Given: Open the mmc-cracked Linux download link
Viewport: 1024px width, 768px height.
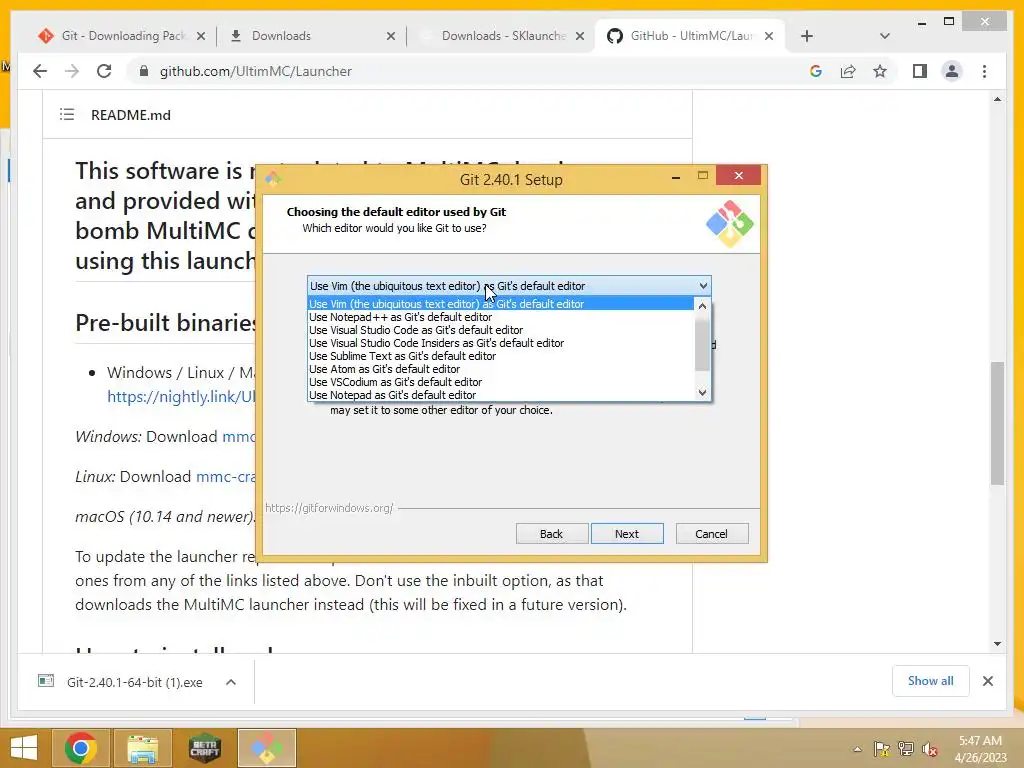Looking at the screenshot, I should tap(225, 477).
